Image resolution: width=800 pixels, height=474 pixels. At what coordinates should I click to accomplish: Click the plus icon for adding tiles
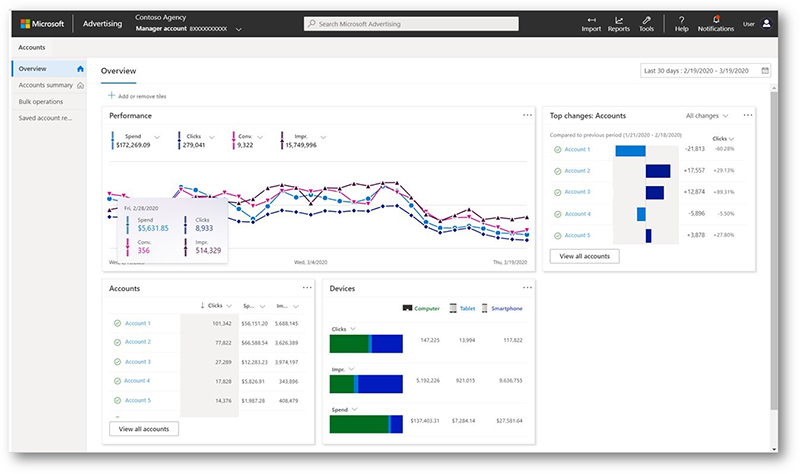point(111,95)
